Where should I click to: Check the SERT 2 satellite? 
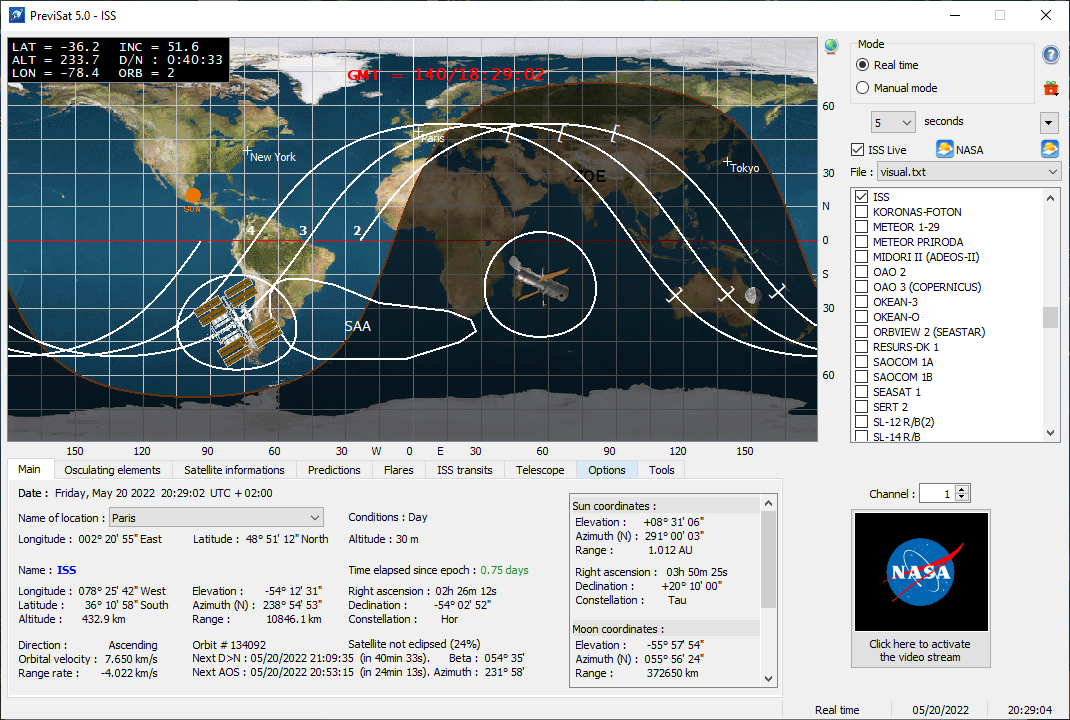pos(861,407)
